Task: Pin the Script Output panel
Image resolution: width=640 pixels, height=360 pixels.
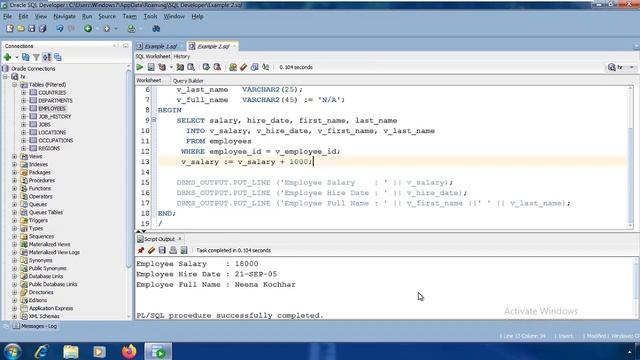Action: coord(140,250)
